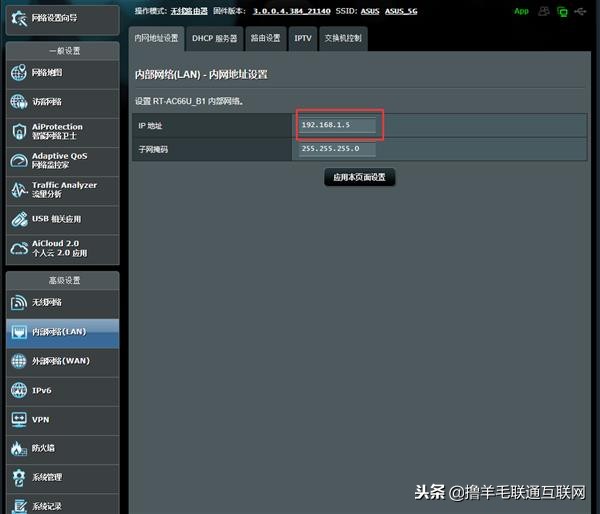This screenshot has width=600, height=514.
Task: Open the USB 相关应用 menu label
Action: [56, 219]
